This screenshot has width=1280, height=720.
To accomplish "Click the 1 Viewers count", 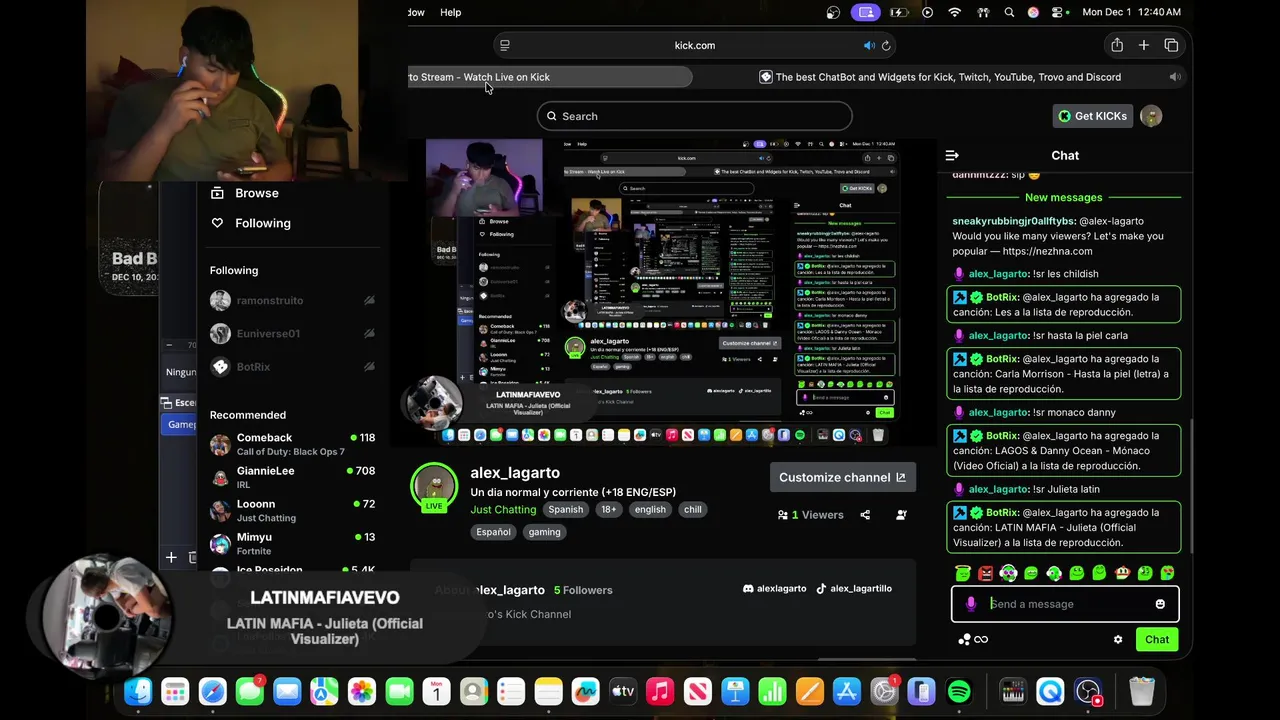I will coord(810,515).
